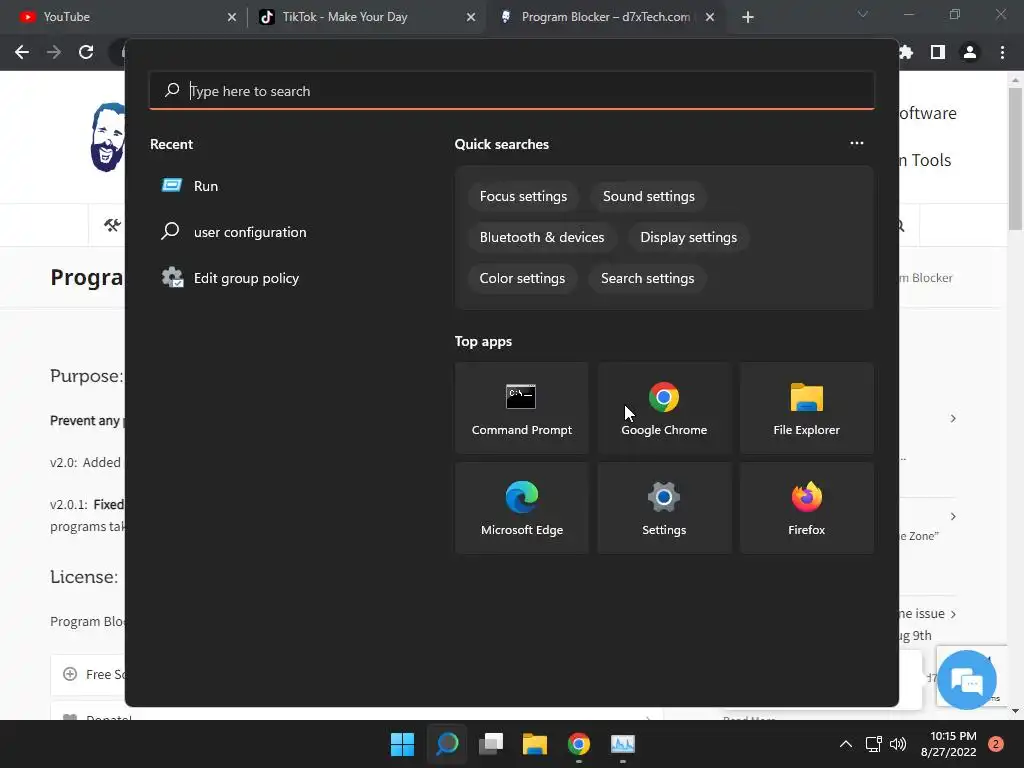Open the website live chat bubble
The height and width of the screenshot is (768, 1024).
pos(967,680)
